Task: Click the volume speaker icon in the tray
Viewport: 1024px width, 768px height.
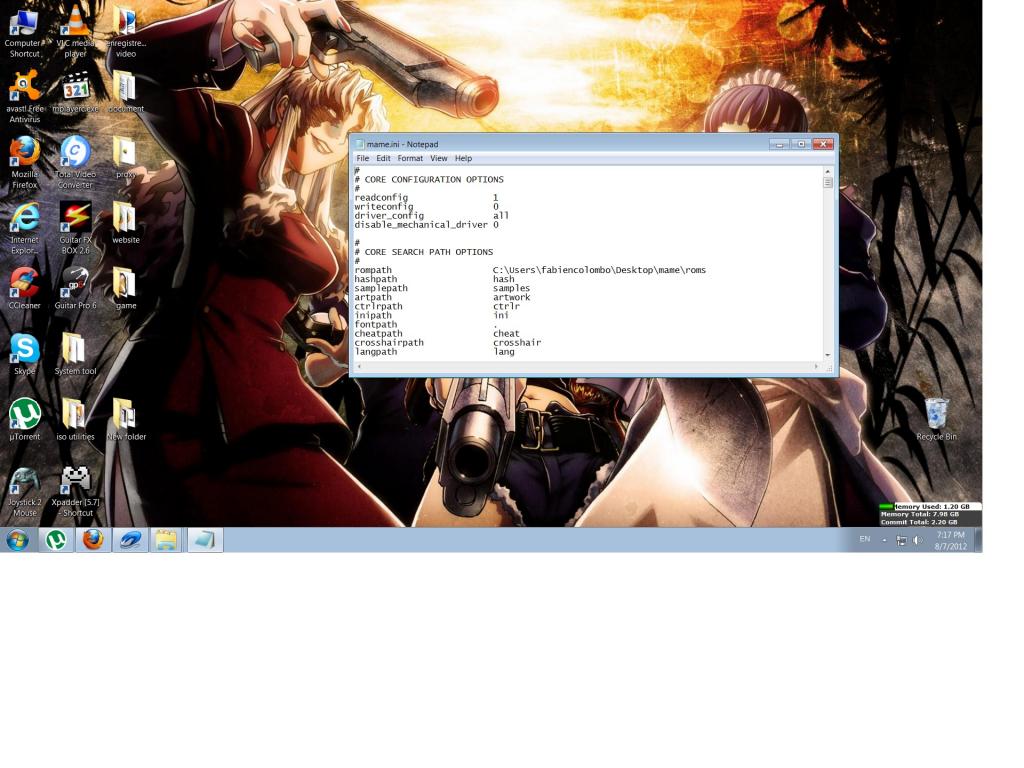Action: (x=918, y=540)
